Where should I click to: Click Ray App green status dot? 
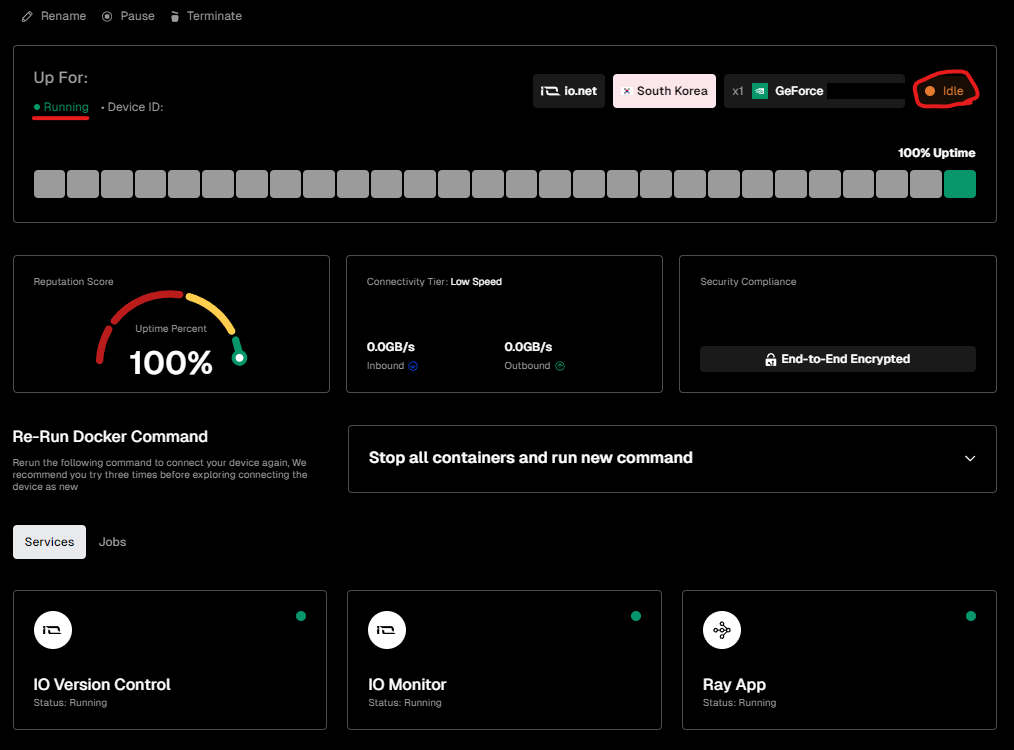click(971, 616)
